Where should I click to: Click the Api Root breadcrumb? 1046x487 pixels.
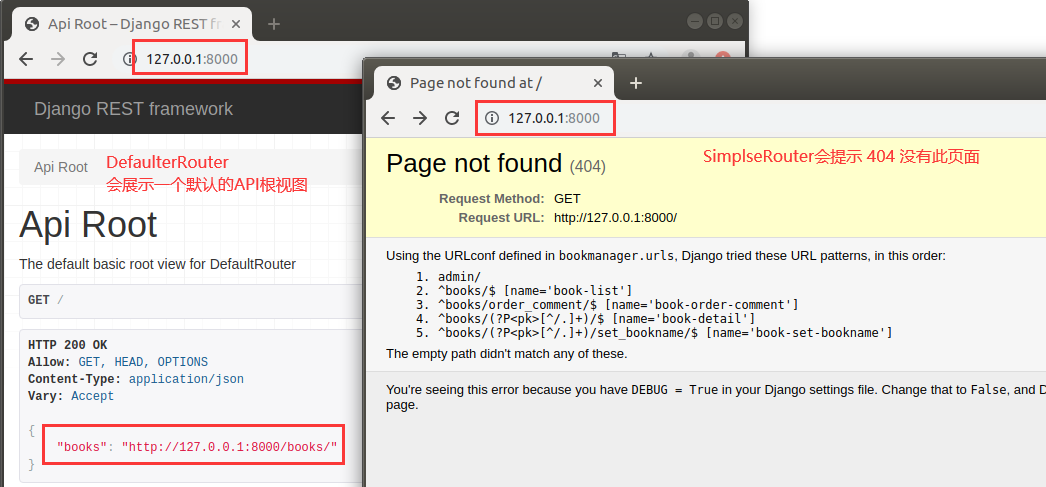61,167
